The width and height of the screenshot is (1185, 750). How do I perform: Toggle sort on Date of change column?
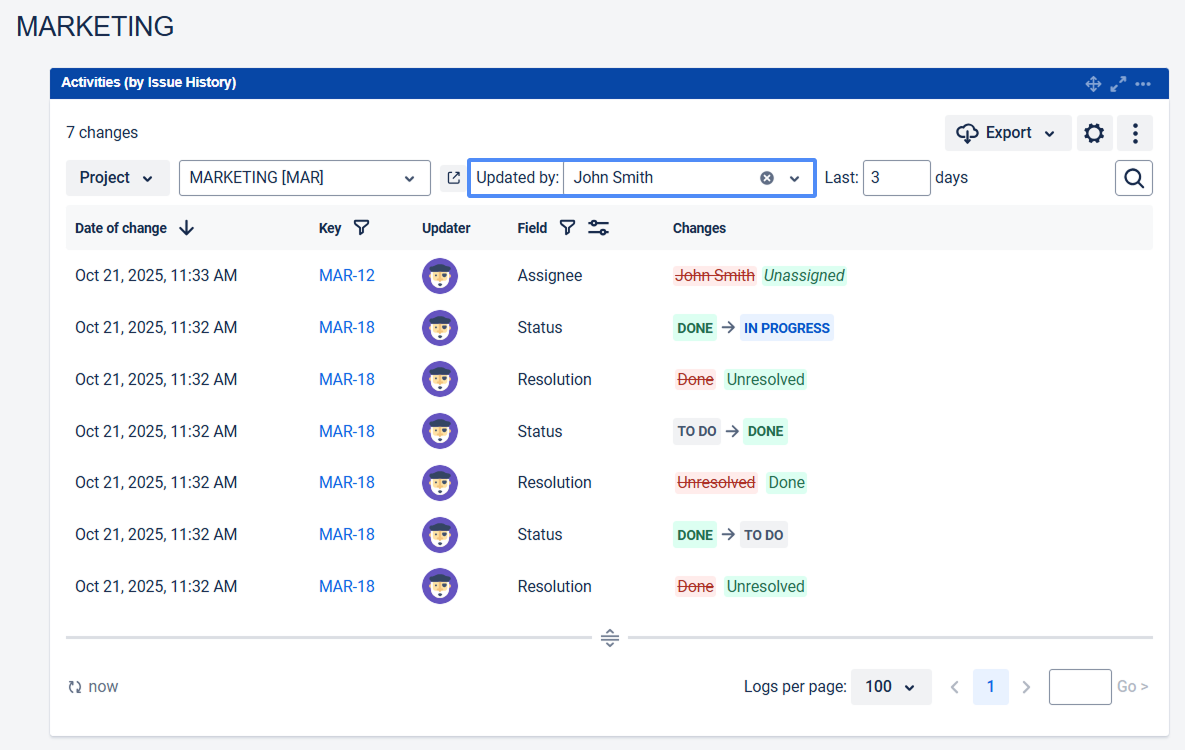pyautogui.click(x=186, y=228)
